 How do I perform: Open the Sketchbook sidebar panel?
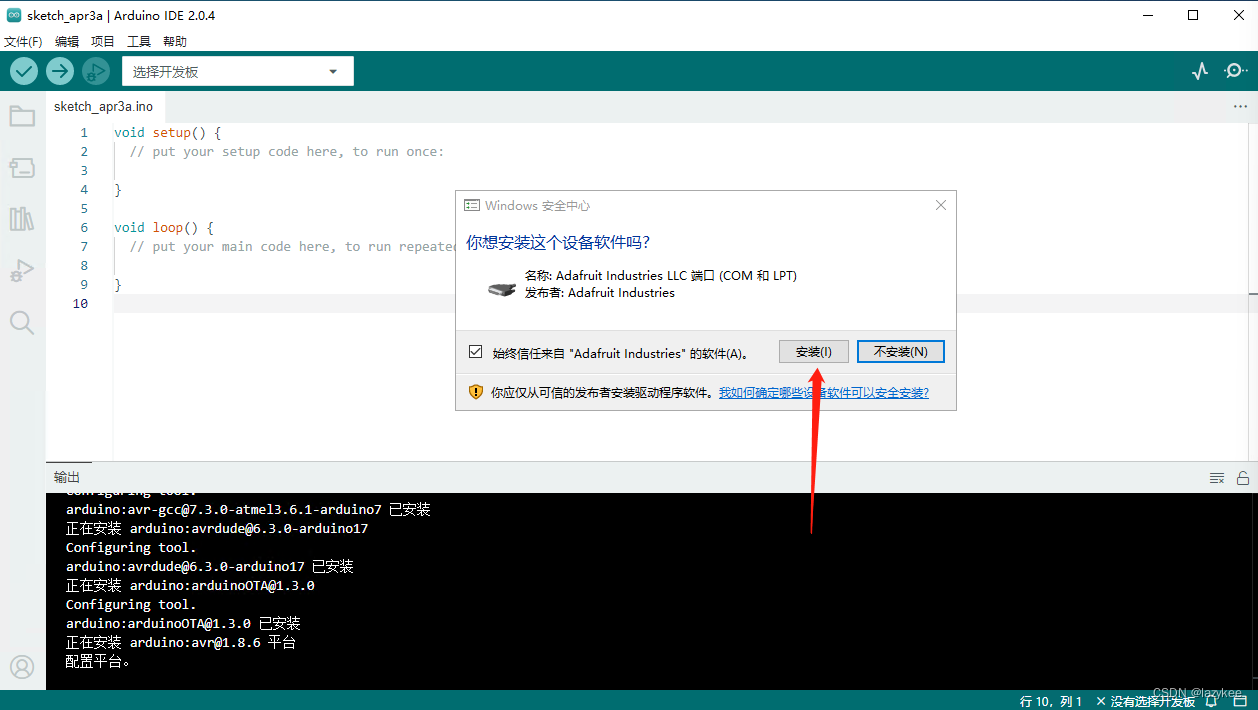point(22,115)
